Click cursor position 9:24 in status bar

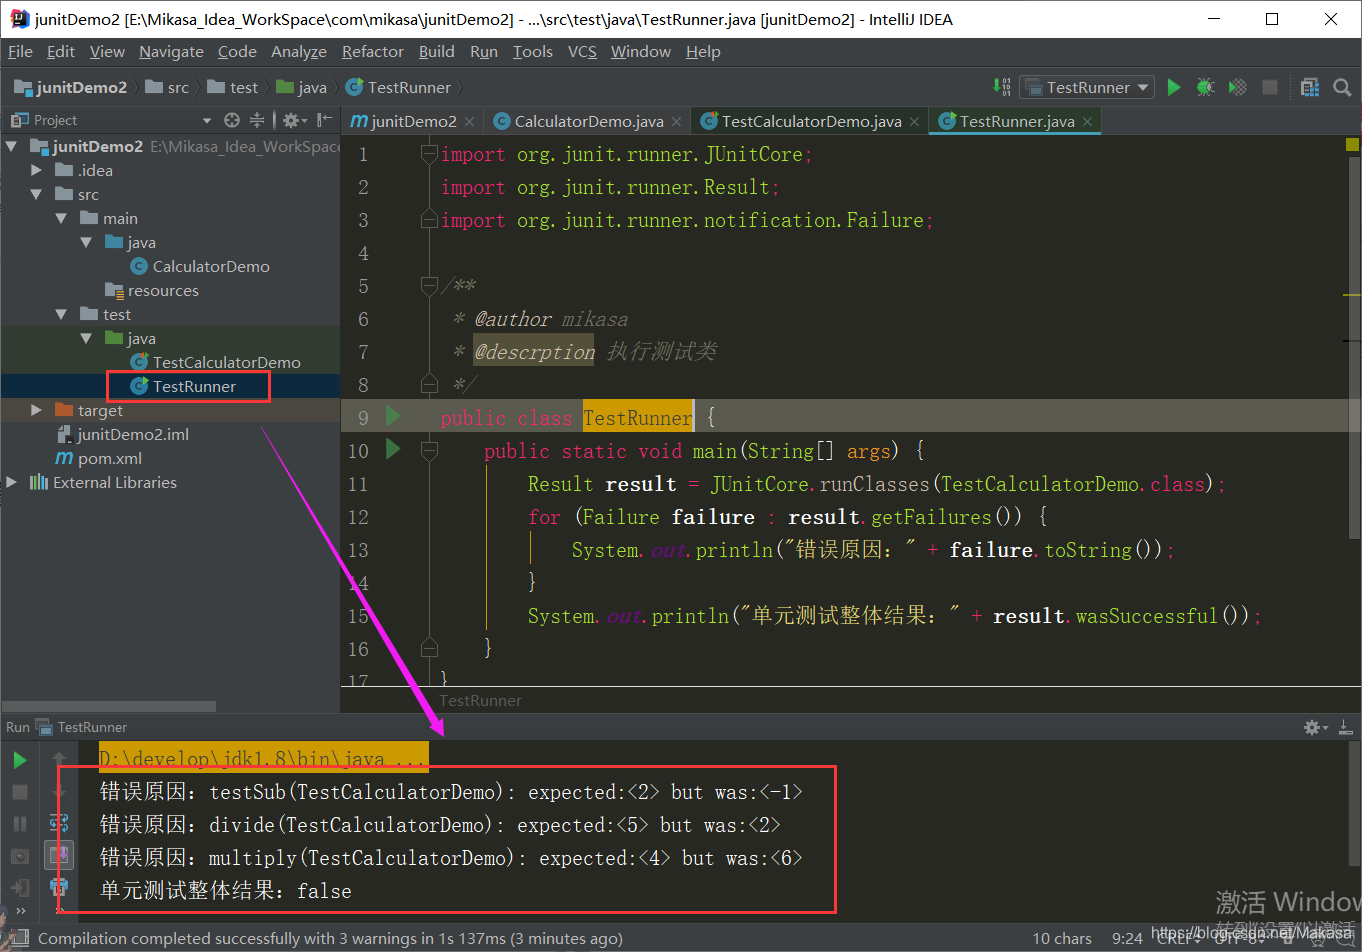[1127, 938]
